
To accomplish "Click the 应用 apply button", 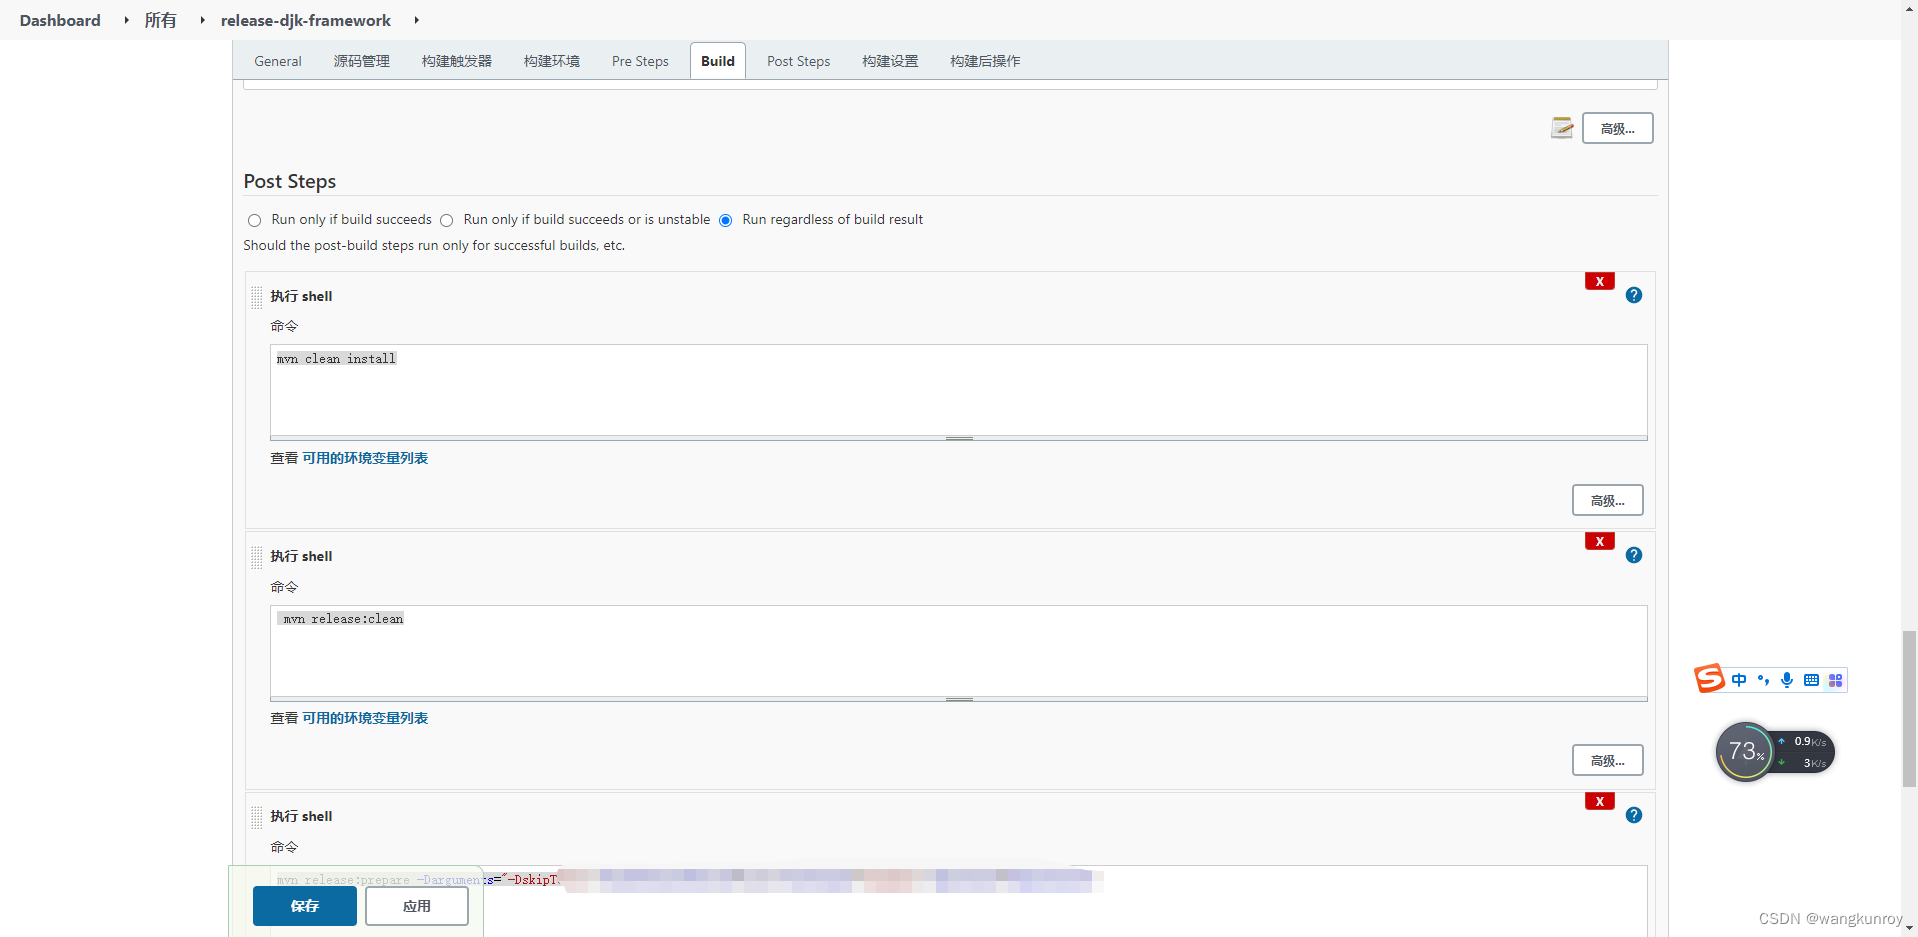I will click(417, 906).
